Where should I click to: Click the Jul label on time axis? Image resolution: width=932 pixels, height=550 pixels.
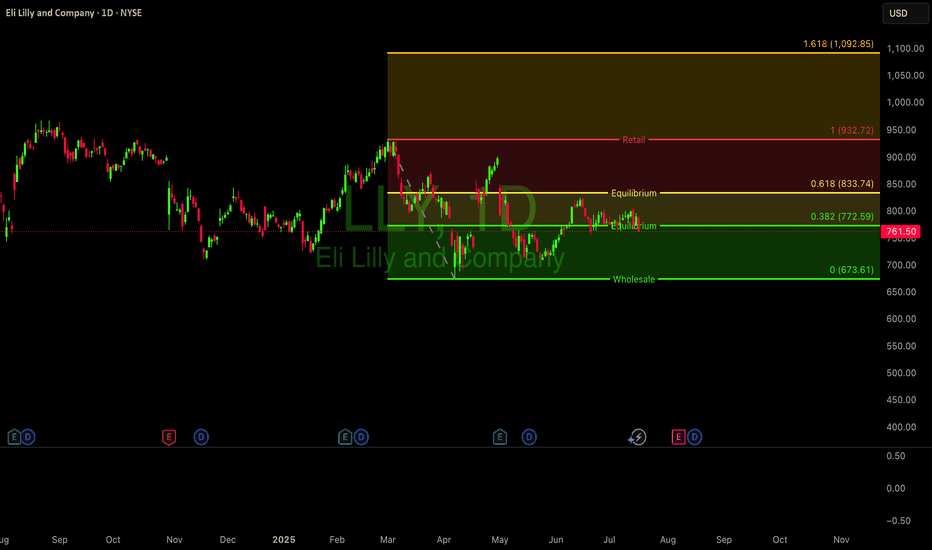click(609, 540)
